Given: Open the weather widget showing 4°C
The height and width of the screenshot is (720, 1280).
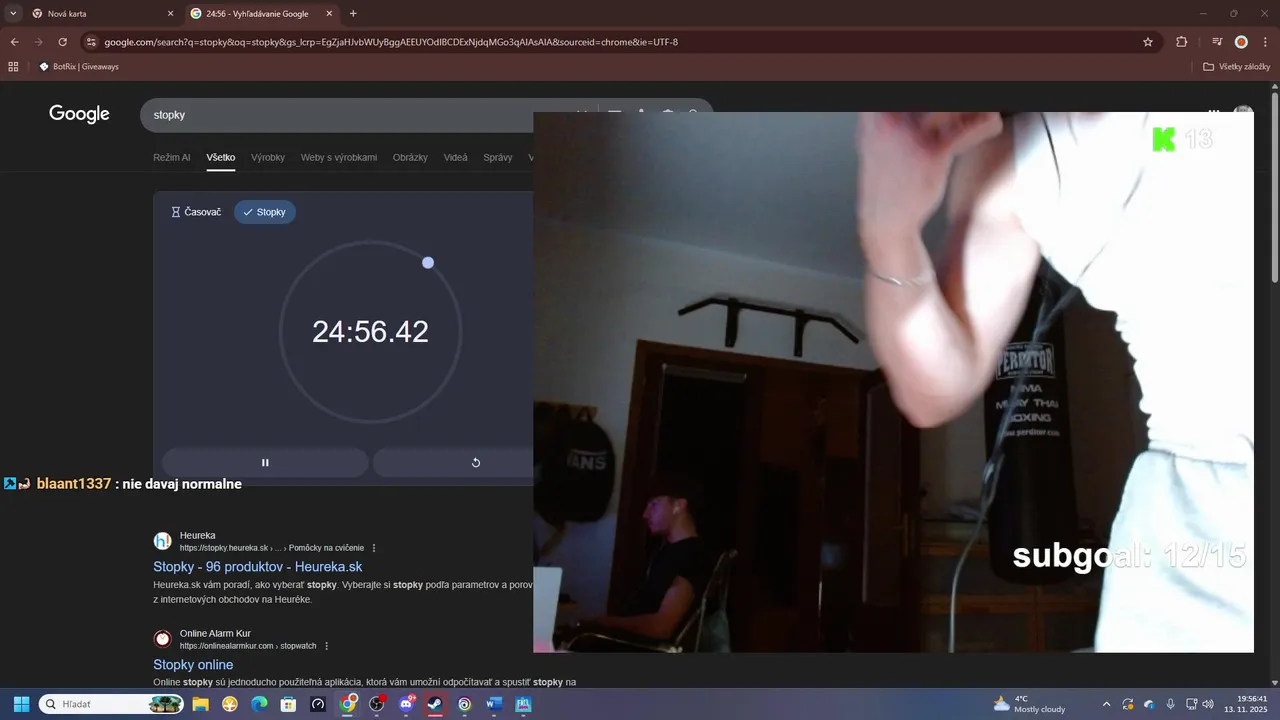Looking at the screenshot, I should pos(1029,704).
